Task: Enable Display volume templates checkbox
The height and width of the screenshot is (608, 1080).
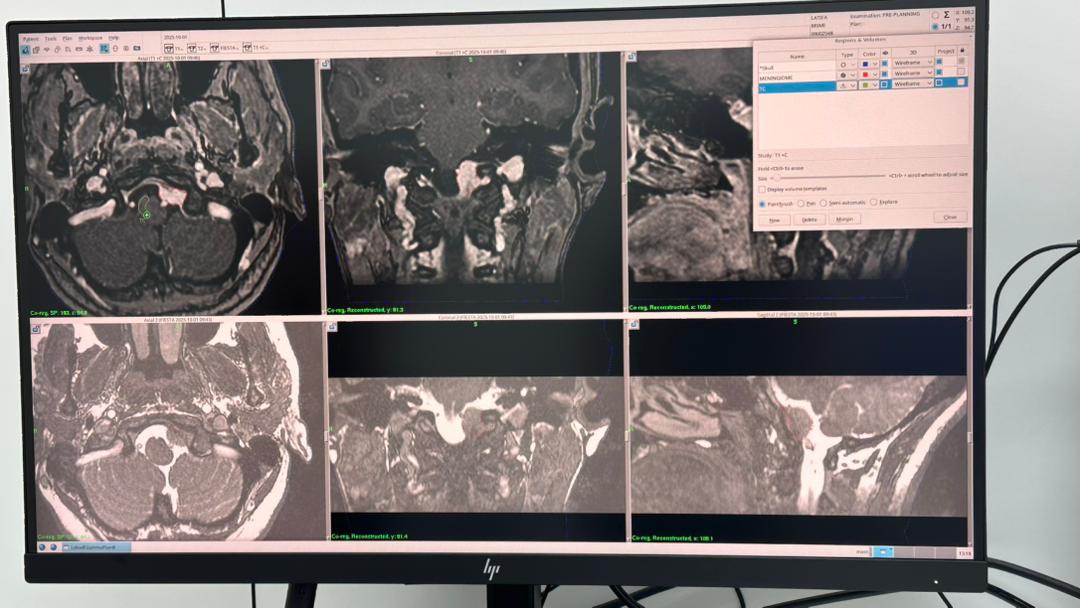Action: pos(762,188)
